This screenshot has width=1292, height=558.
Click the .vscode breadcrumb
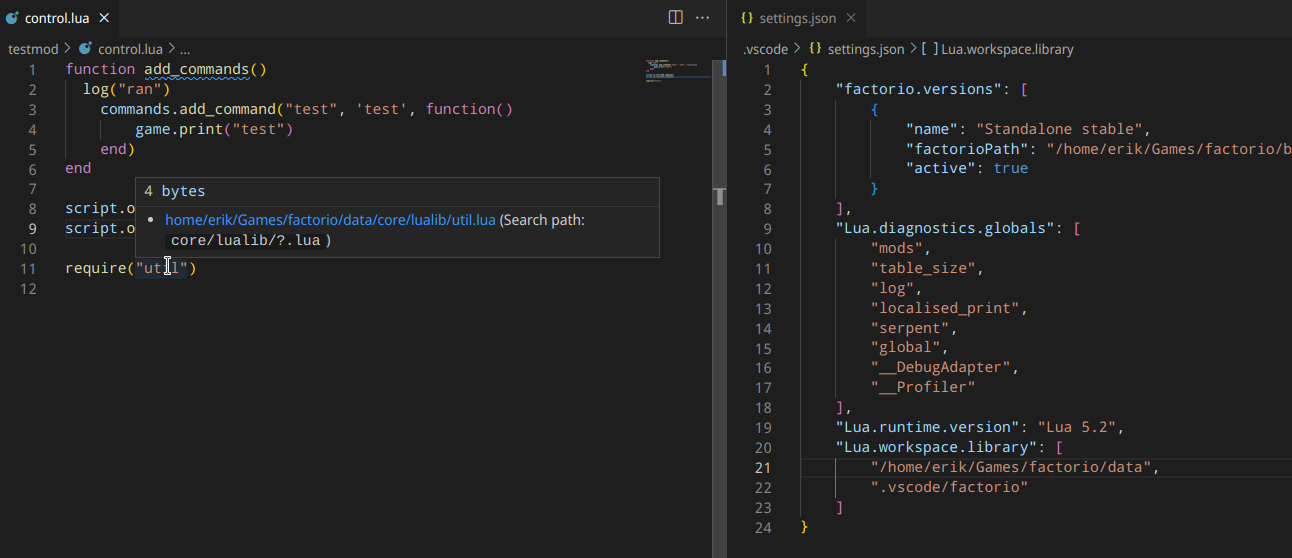pos(766,48)
